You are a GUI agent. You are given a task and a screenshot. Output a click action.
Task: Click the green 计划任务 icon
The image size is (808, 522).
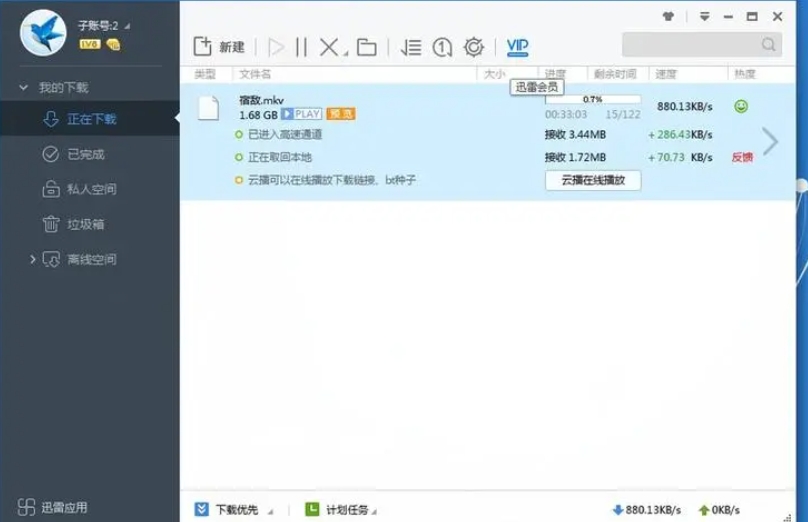coord(312,509)
